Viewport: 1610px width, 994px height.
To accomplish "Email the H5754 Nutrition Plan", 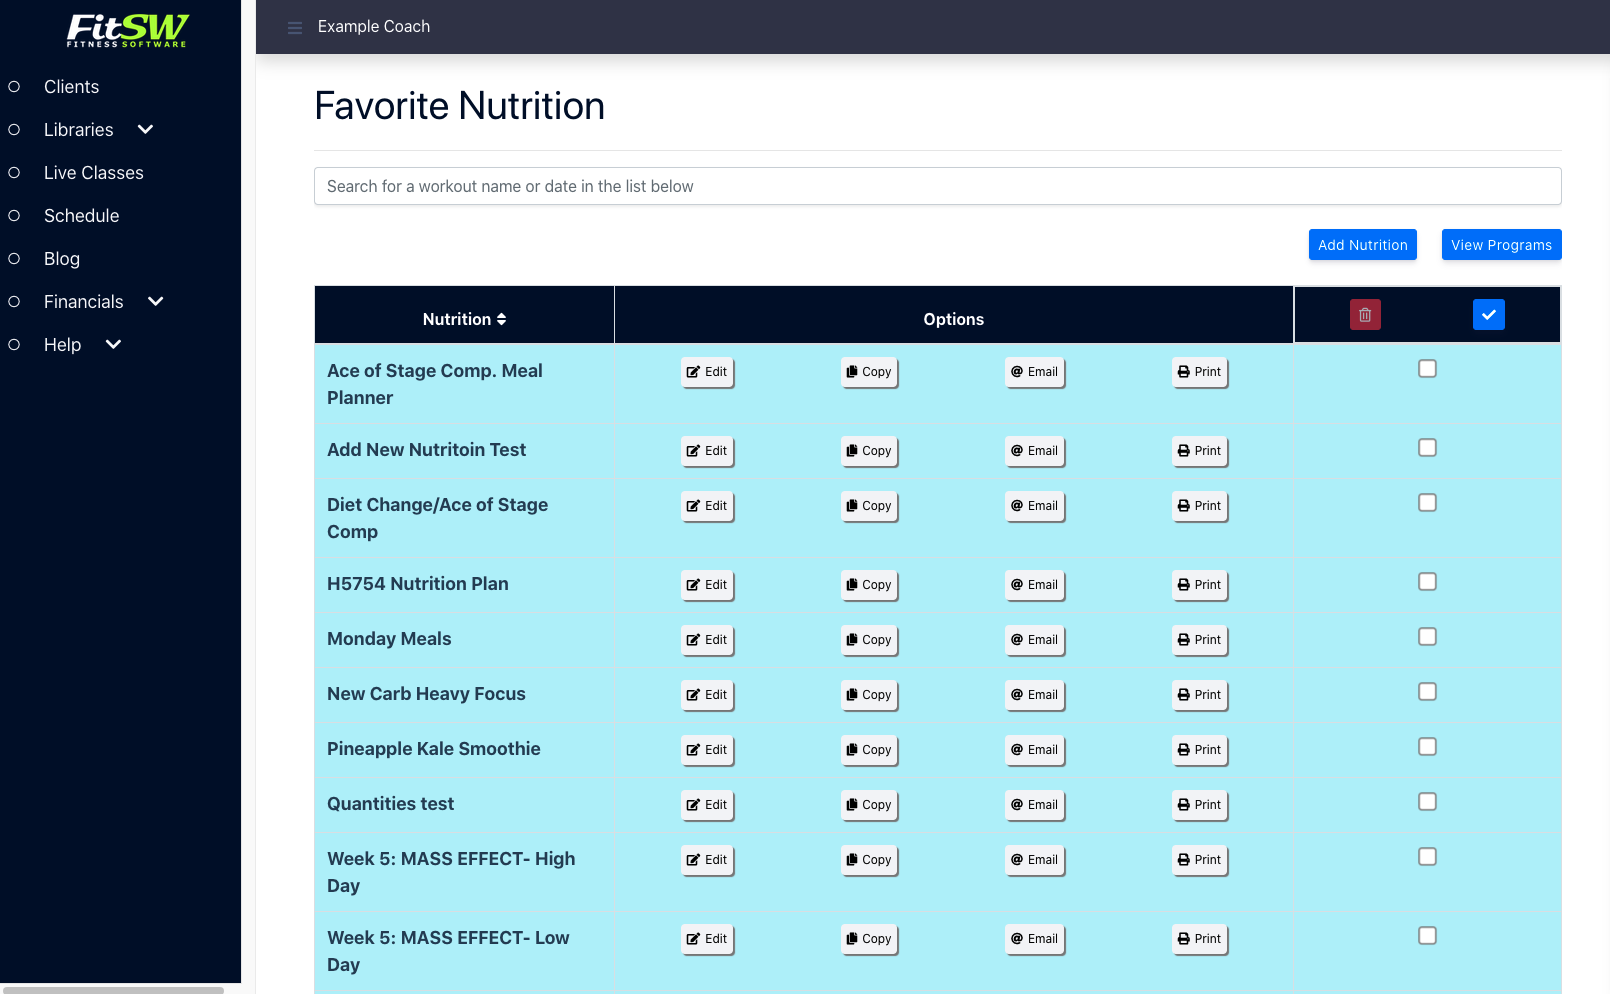I will point(1034,585).
